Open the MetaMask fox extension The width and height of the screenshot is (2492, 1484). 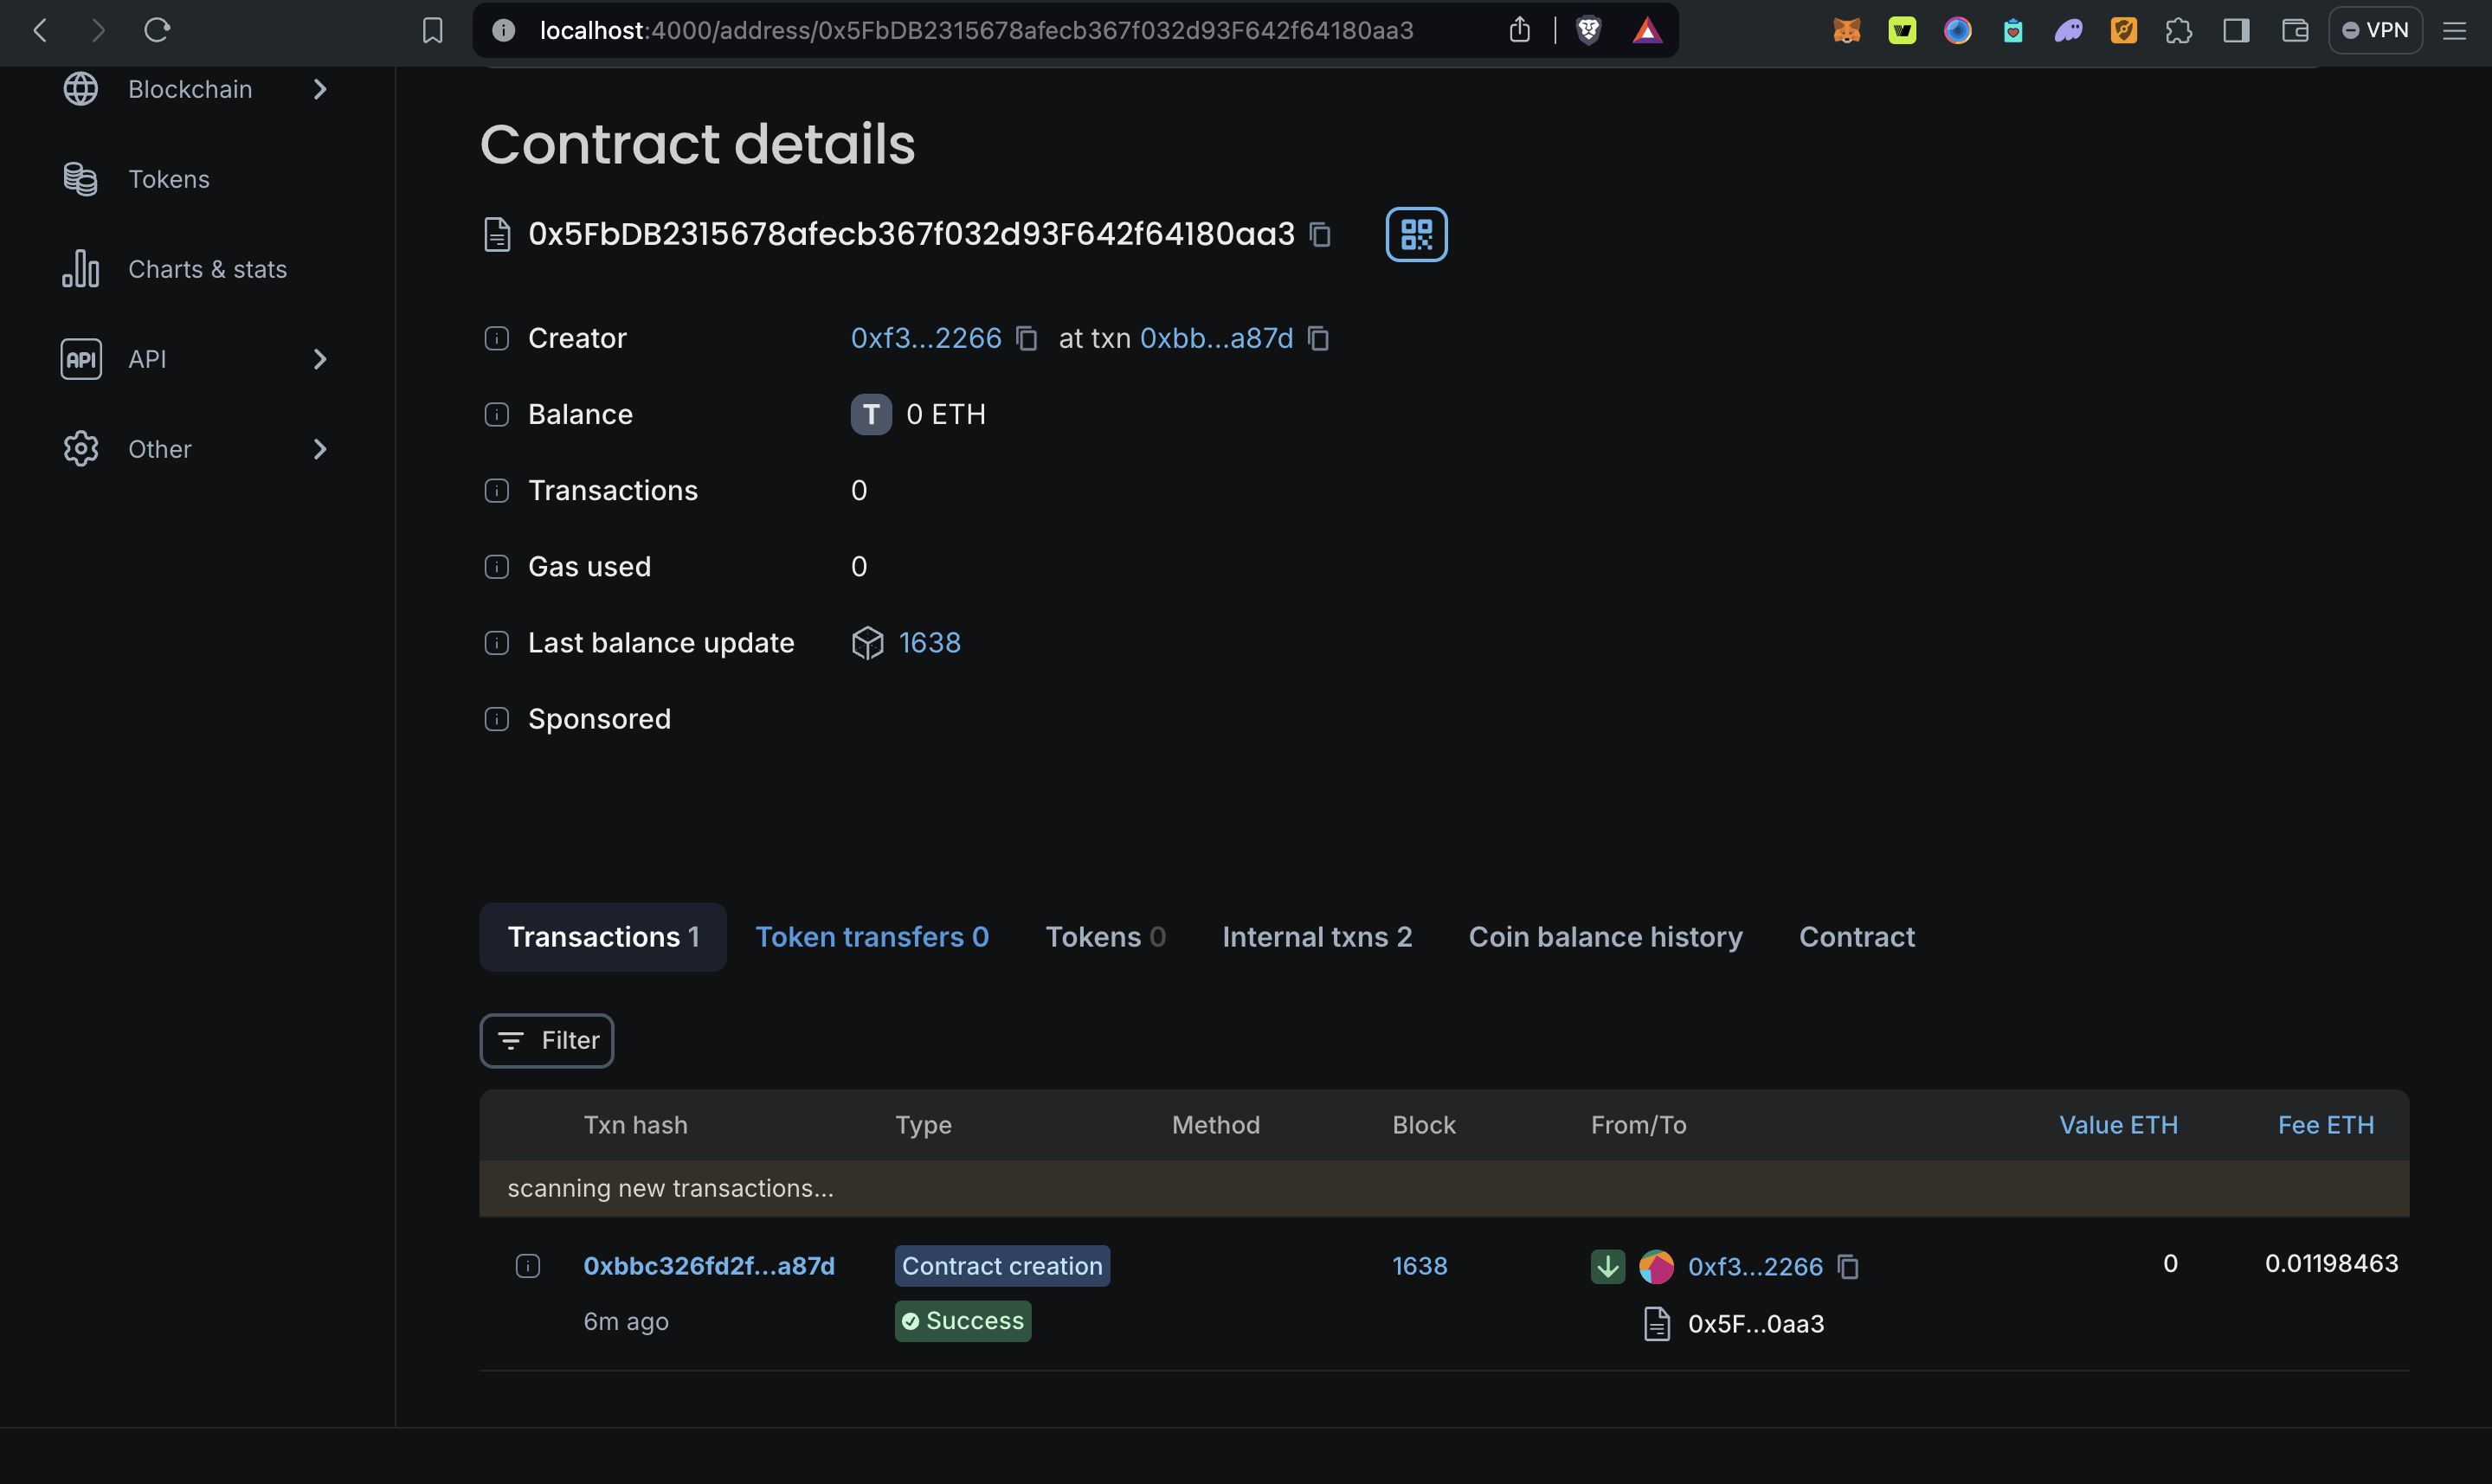(1846, 30)
